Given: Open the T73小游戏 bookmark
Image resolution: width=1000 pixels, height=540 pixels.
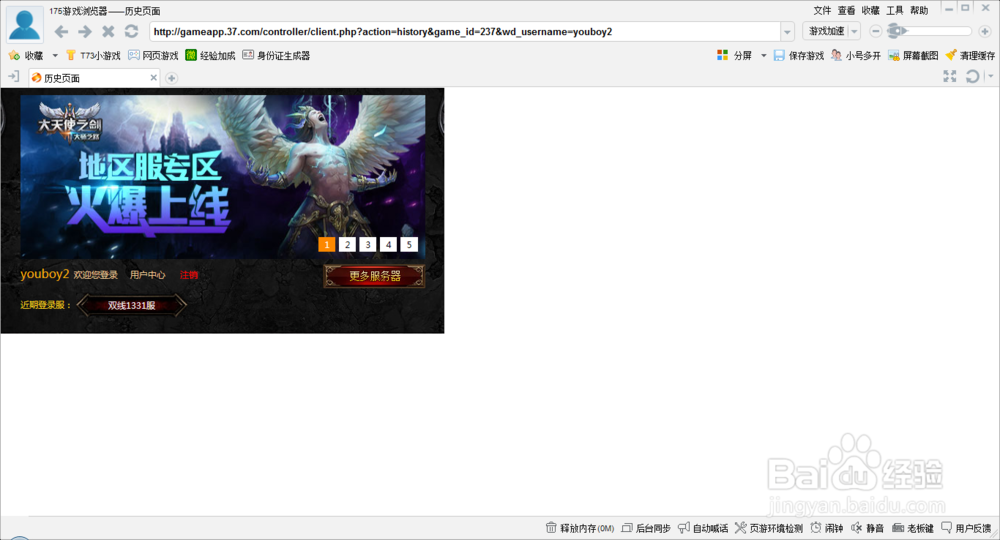Looking at the screenshot, I should coord(93,55).
